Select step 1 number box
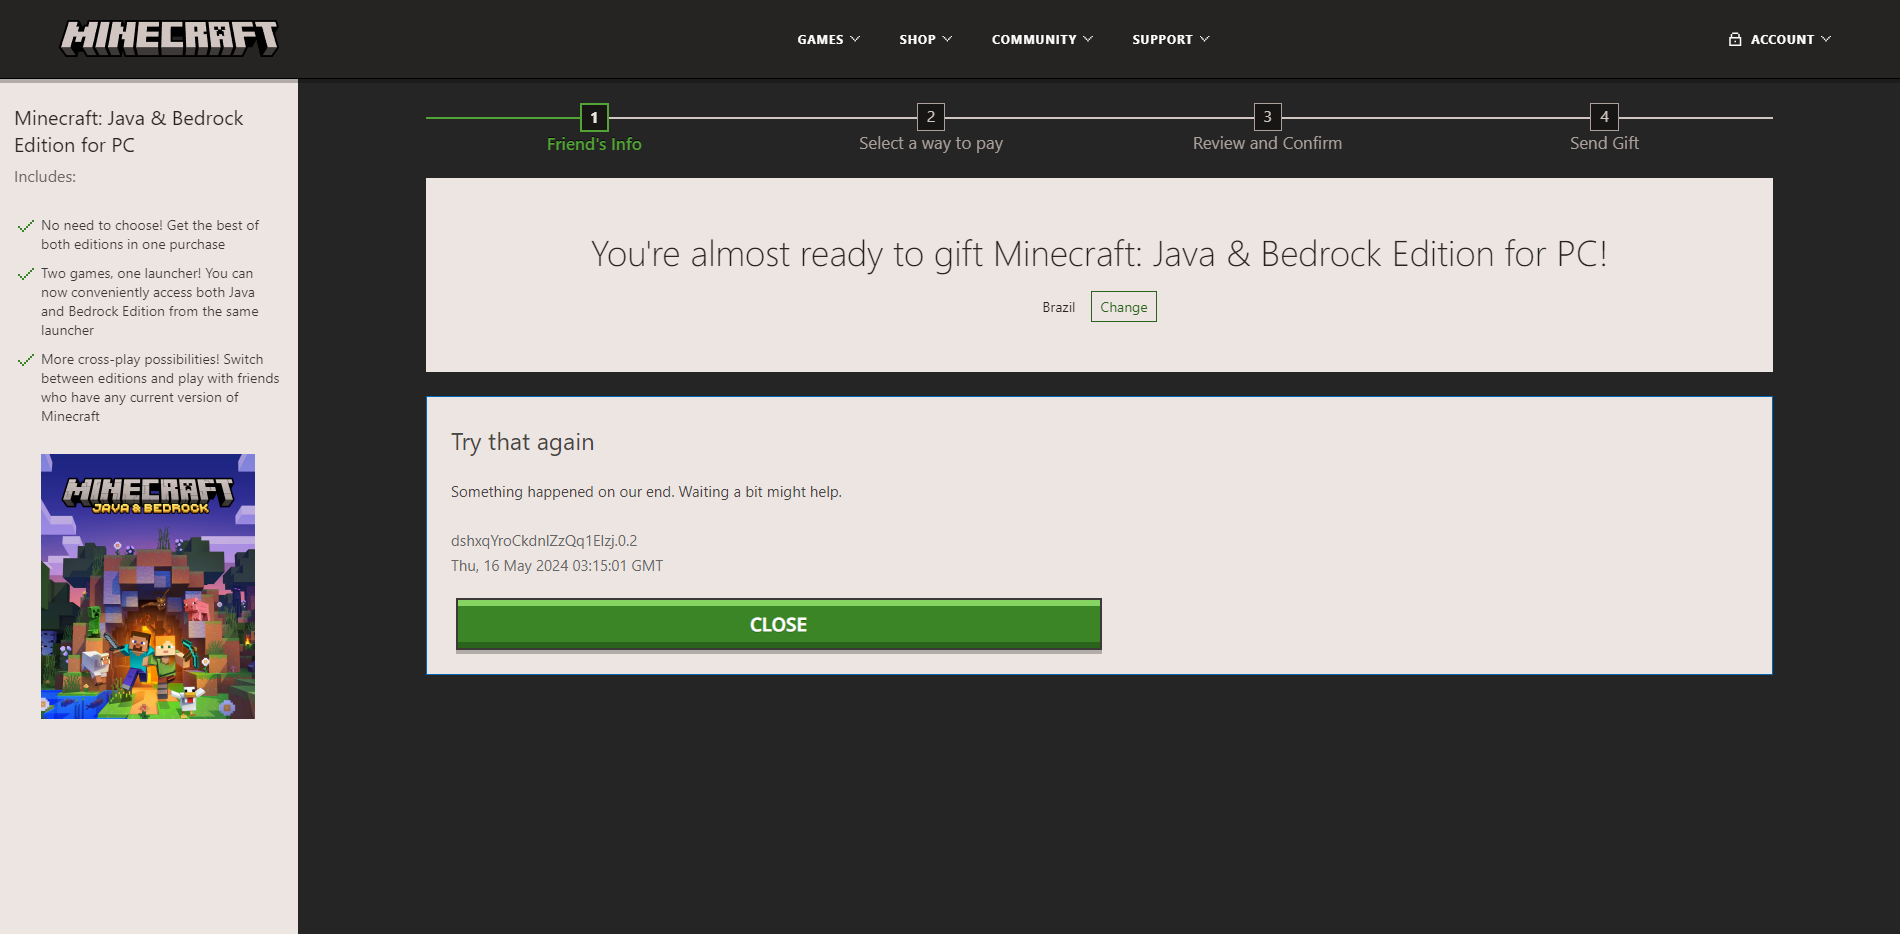 click(594, 117)
